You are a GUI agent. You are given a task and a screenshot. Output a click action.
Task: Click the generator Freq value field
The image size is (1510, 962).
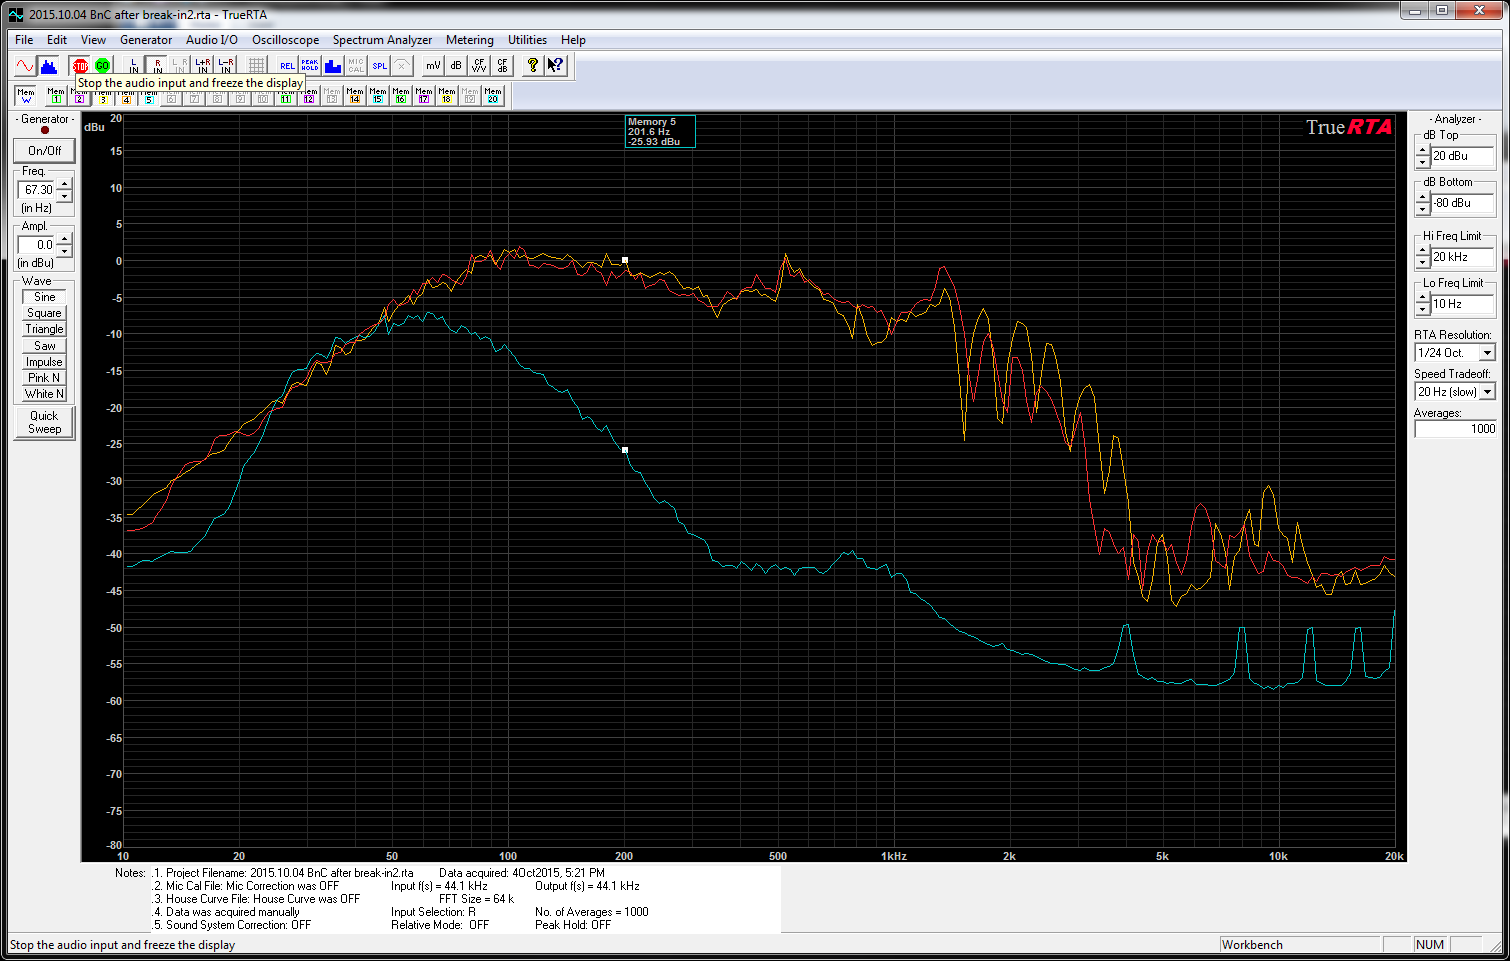[38, 190]
